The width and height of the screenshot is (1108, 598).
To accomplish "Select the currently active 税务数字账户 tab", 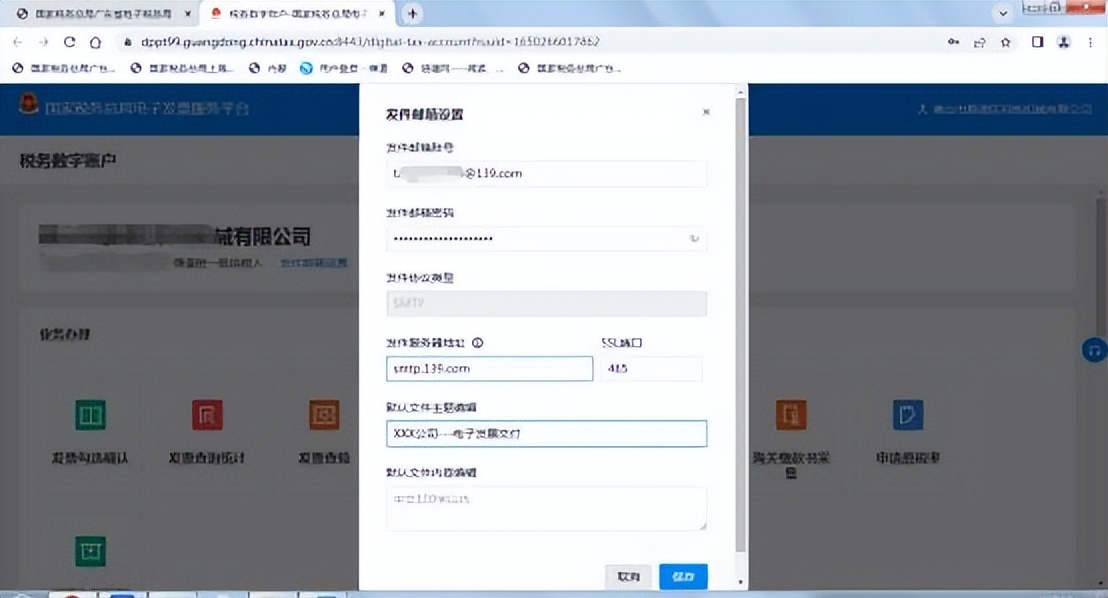I will (290, 13).
